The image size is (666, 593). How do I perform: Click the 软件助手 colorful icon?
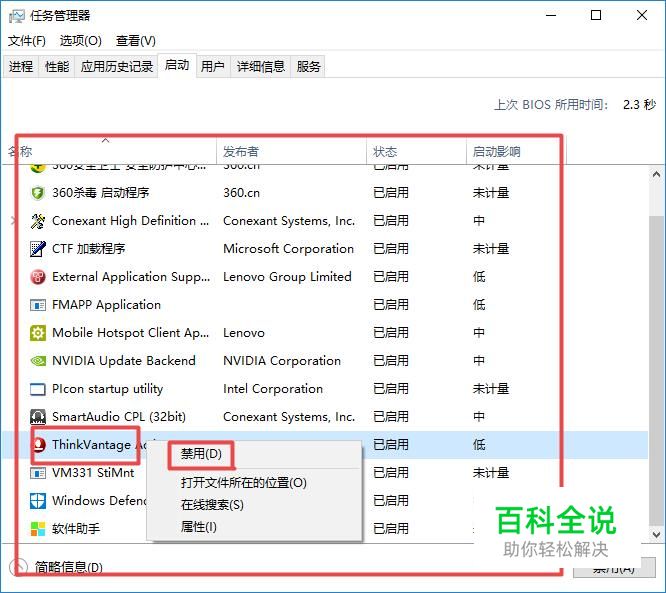pyautogui.click(x=38, y=529)
